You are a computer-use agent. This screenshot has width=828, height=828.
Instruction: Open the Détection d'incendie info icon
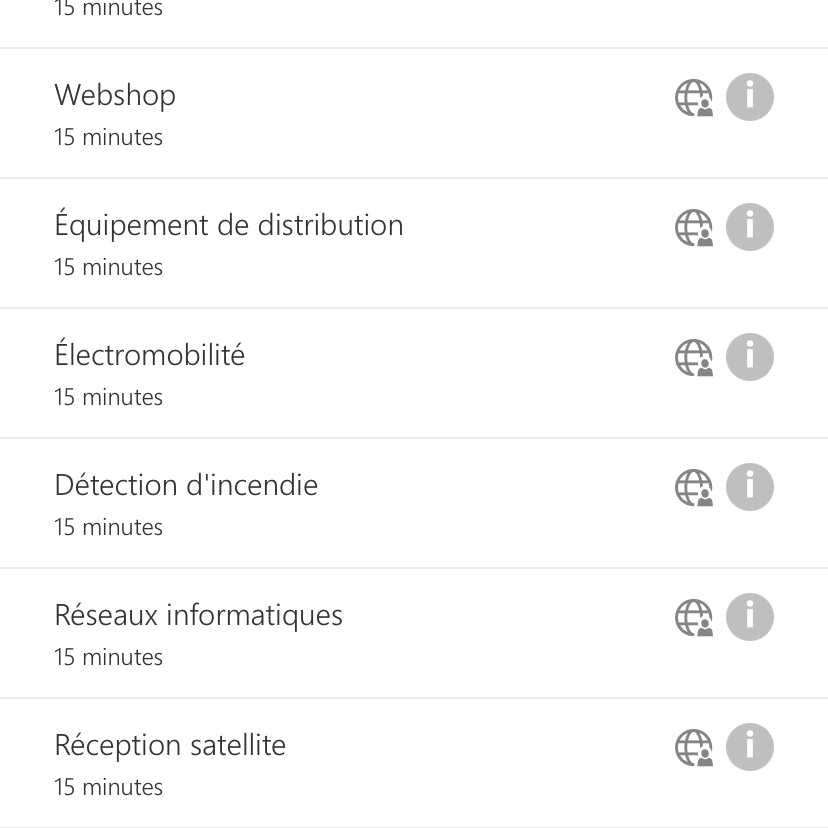coord(750,487)
